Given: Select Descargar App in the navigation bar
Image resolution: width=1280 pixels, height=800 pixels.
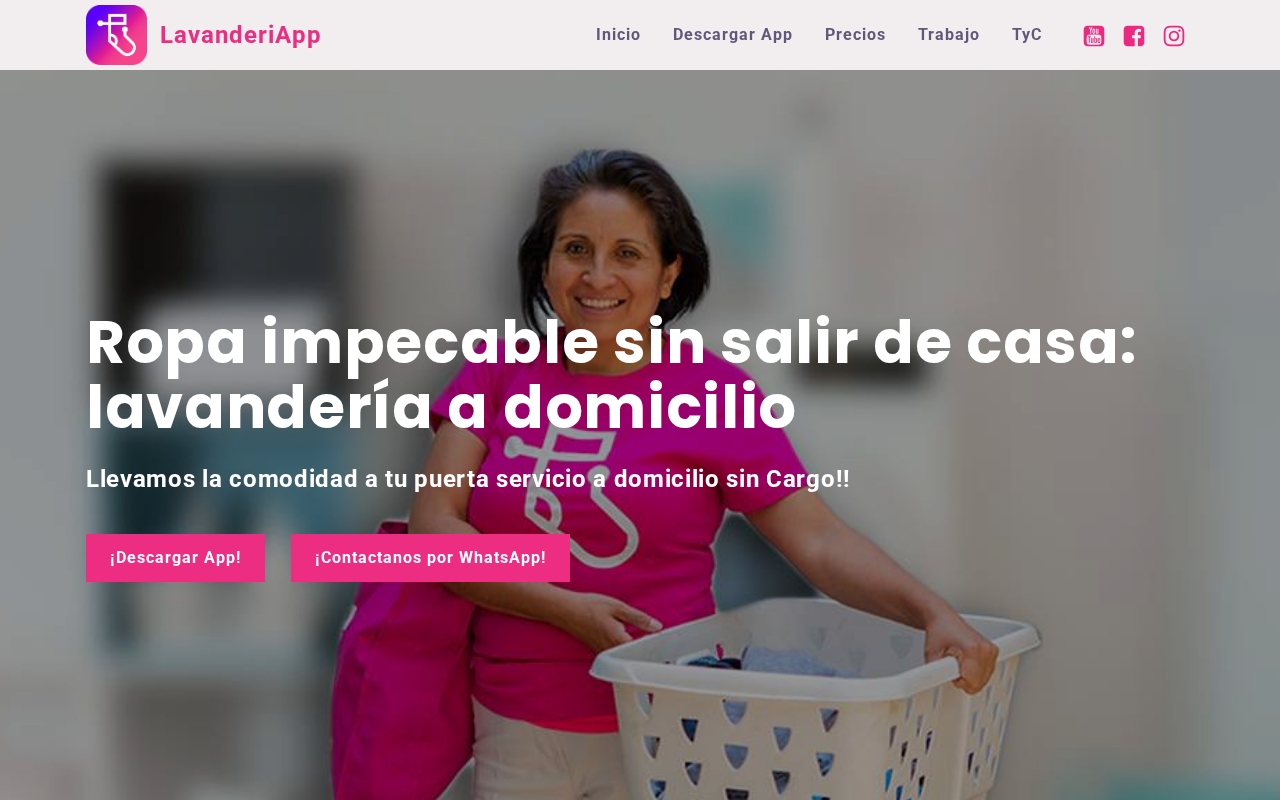Looking at the screenshot, I should point(733,35).
